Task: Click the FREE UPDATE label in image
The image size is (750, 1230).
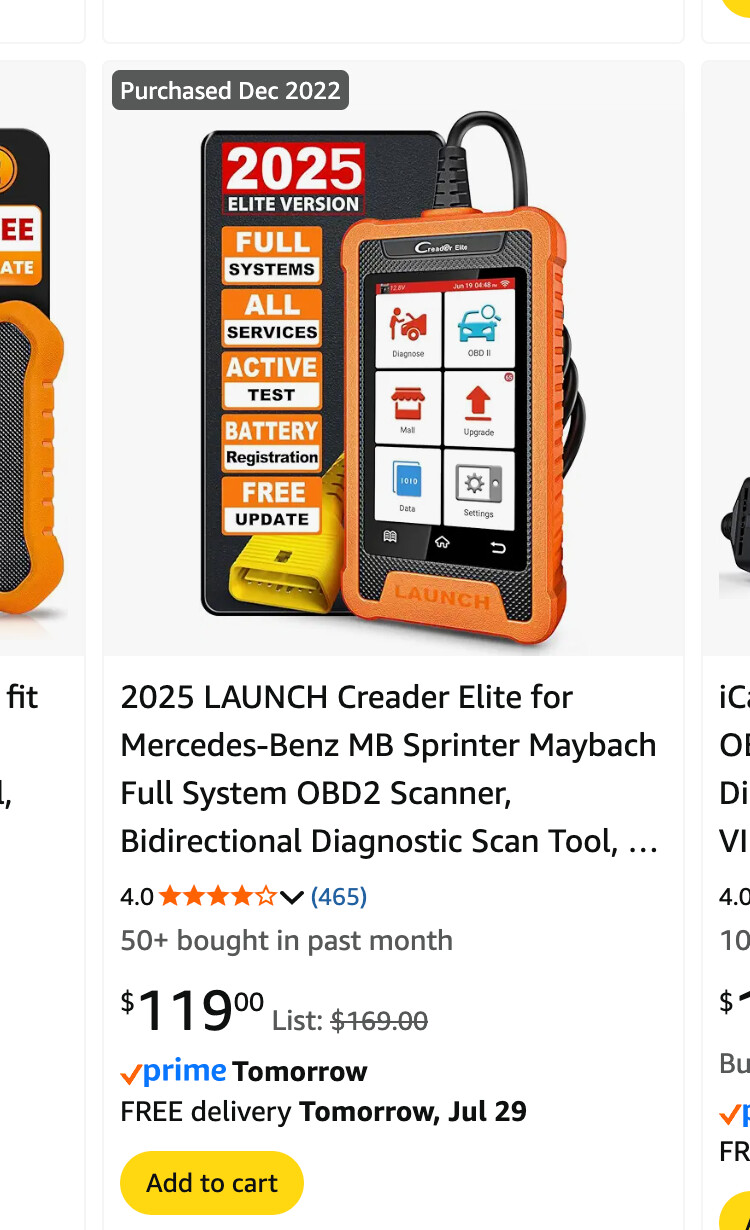Action: [x=271, y=505]
